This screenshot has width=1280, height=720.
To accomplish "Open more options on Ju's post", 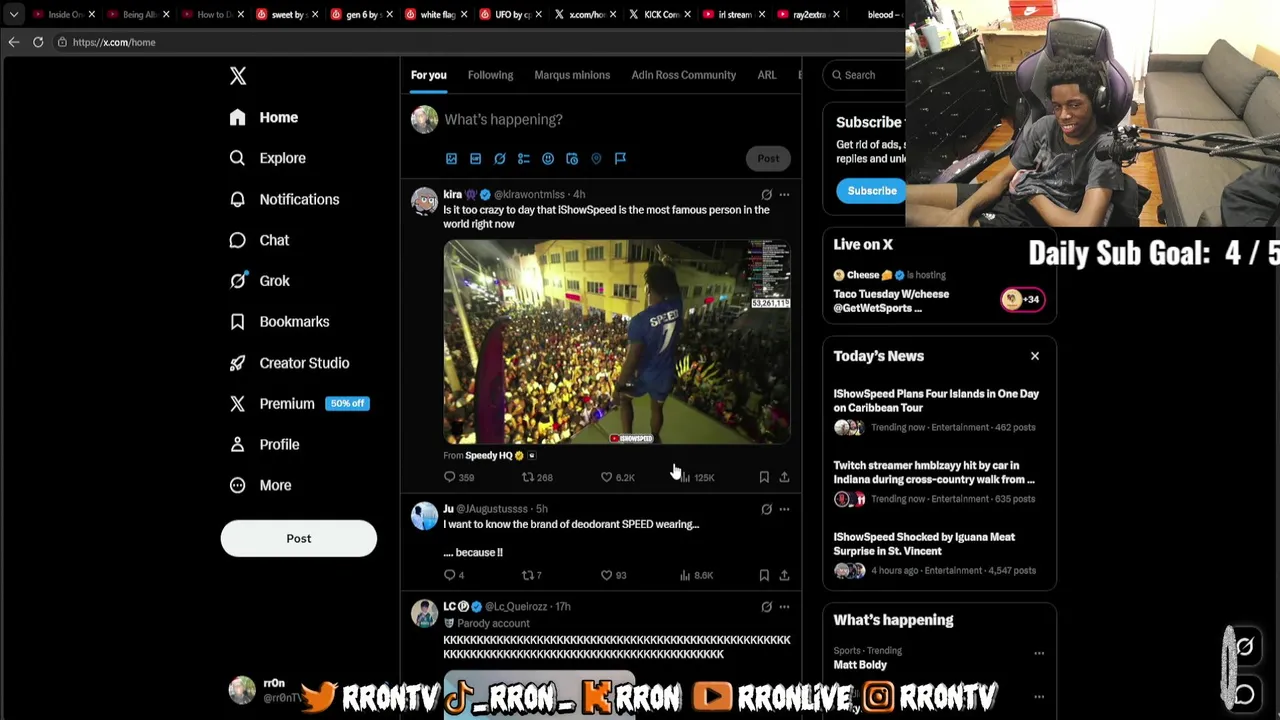I will point(784,509).
